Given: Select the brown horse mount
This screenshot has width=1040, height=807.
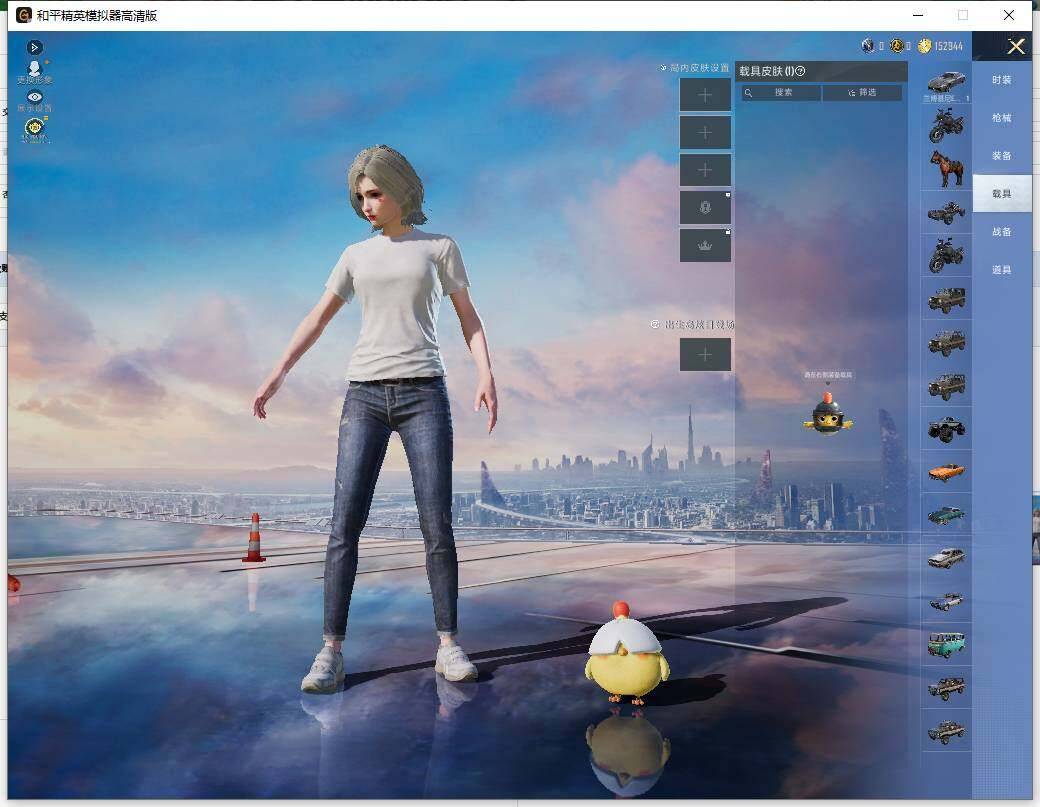Looking at the screenshot, I should click(946, 168).
